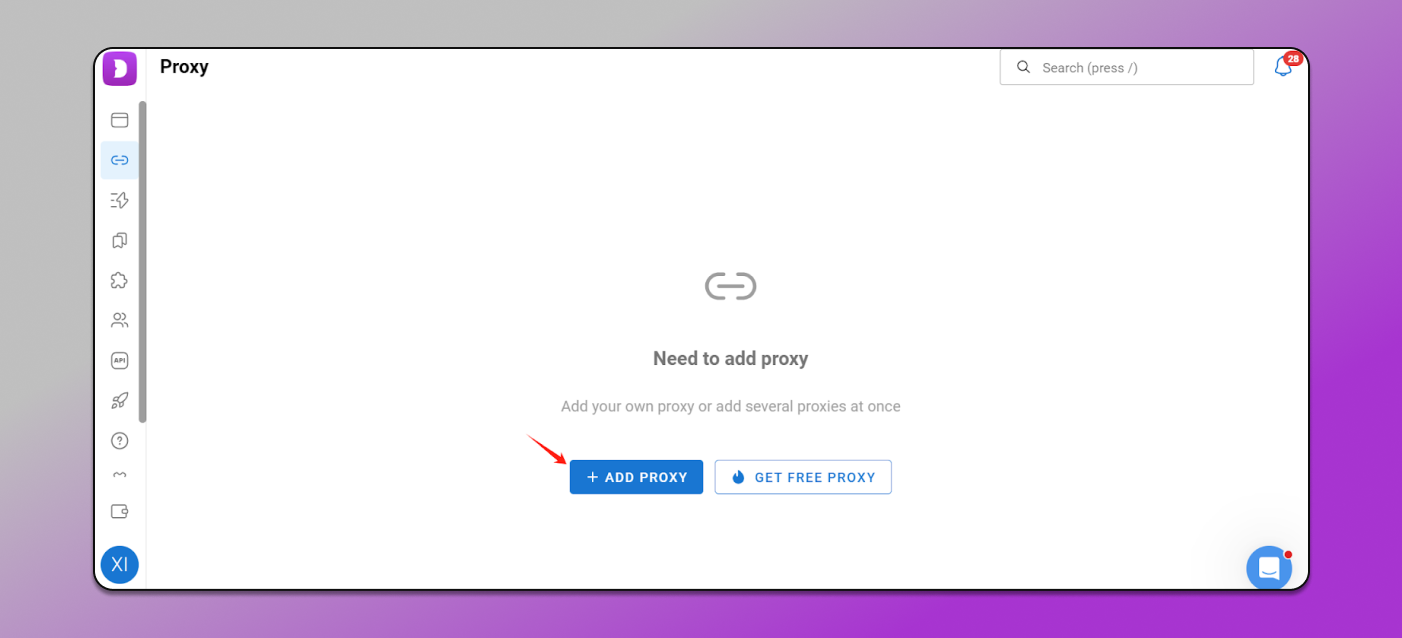Click the tilde status icon in sidebar
1402x638 pixels.
coord(119,476)
